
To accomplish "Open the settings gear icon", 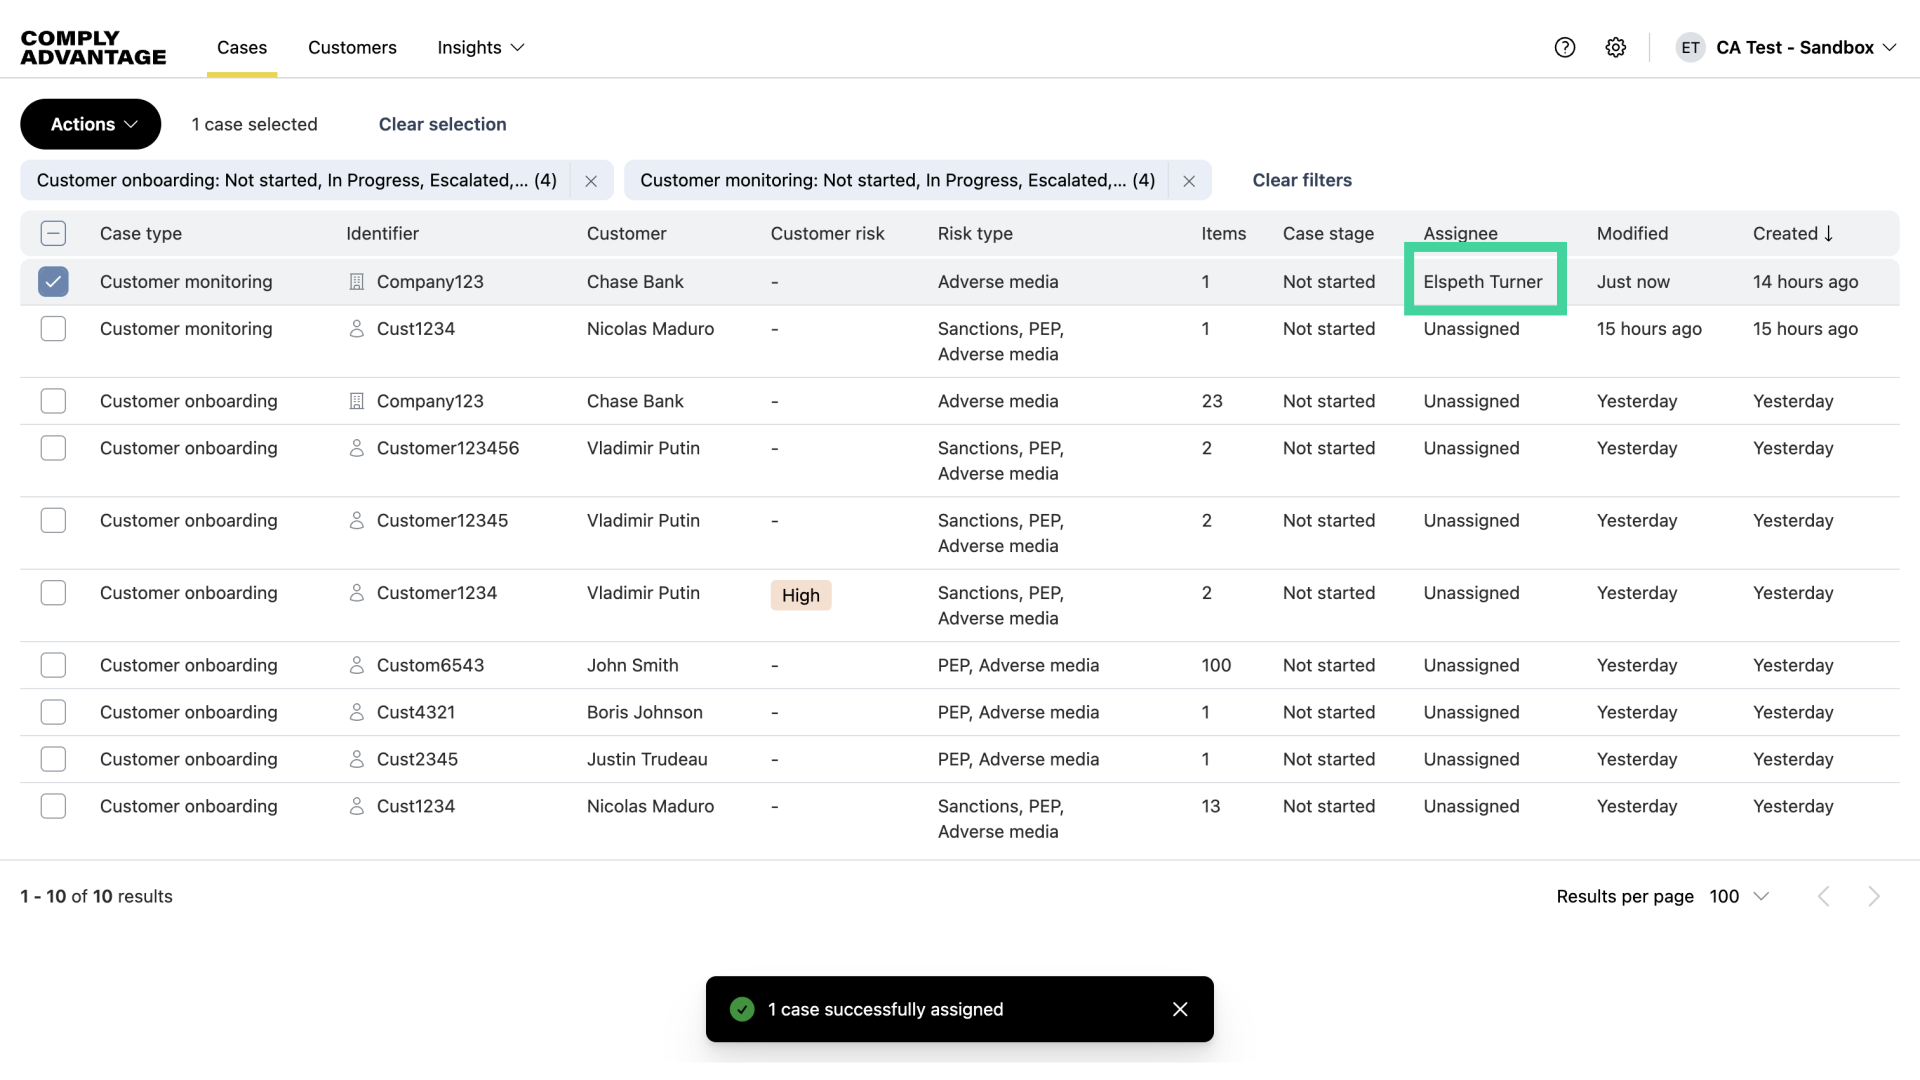I will (x=1616, y=47).
